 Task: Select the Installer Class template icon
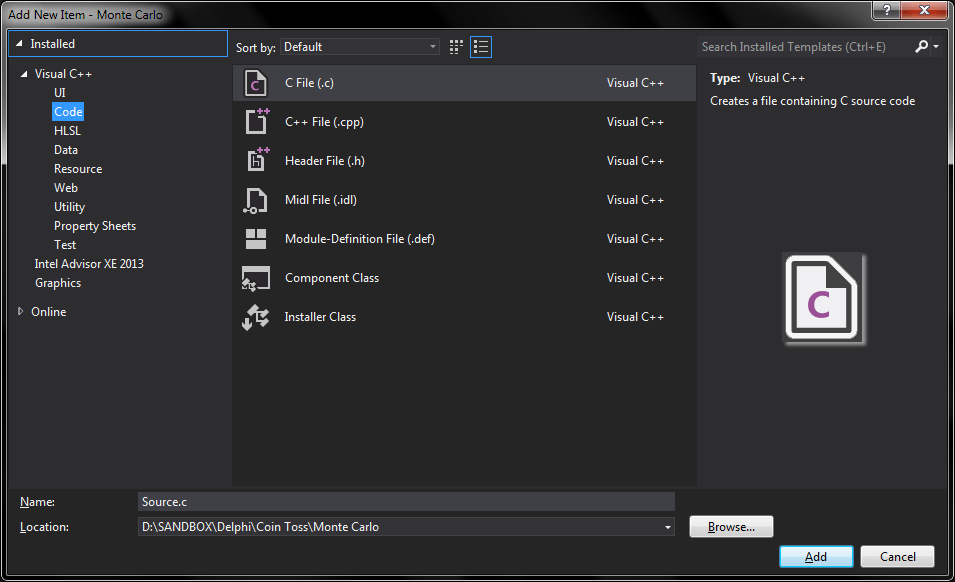pyautogui.click(x=255, y=316)
